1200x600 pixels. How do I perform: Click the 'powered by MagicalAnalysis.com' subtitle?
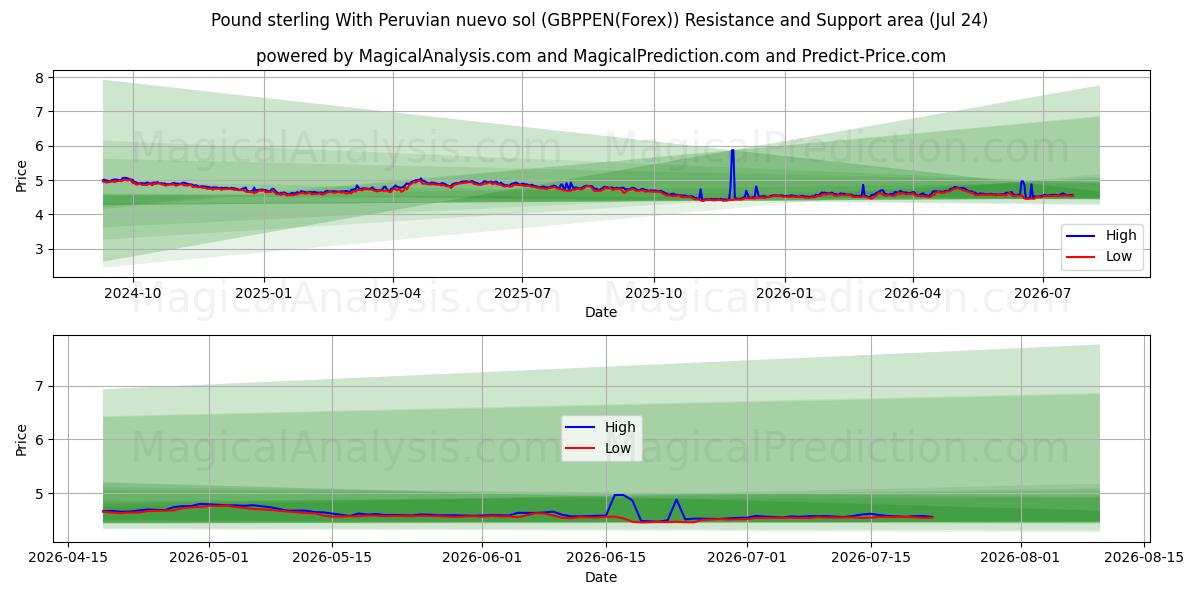click(x=600, y=56)
